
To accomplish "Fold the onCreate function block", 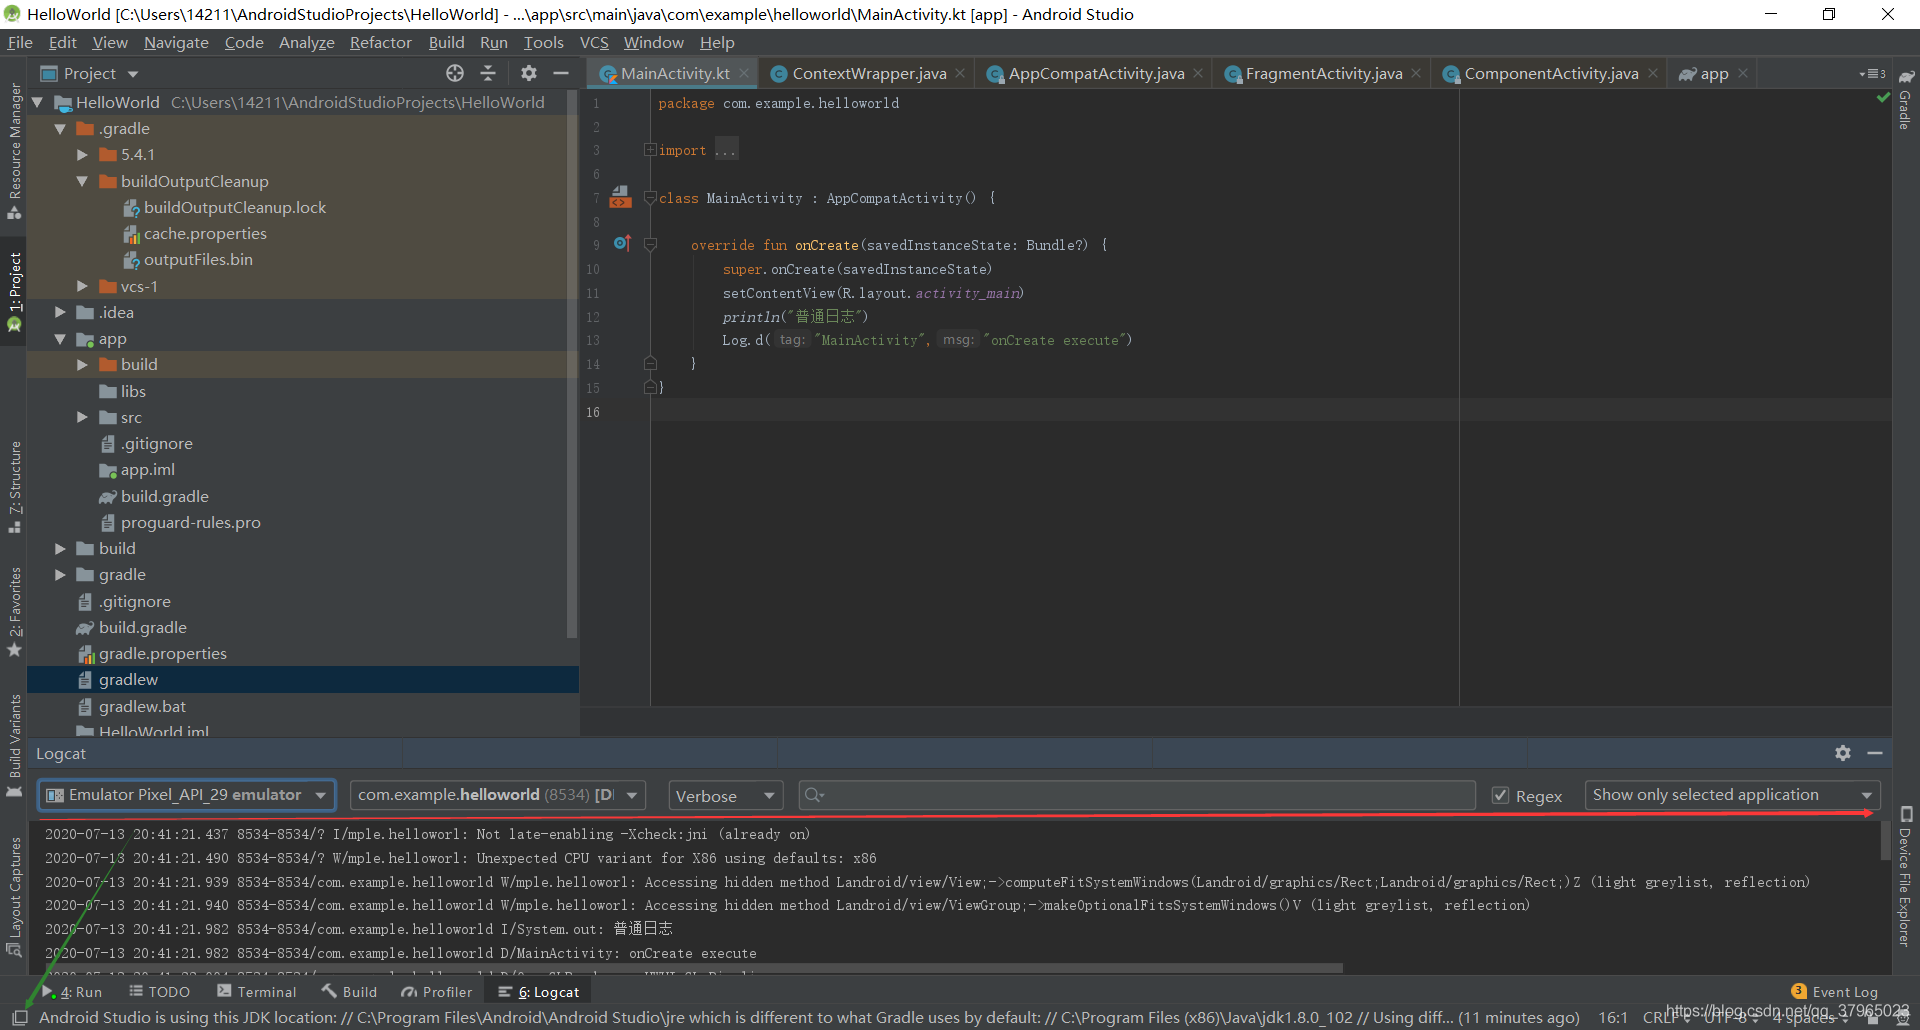I will (x=650, y=245).
